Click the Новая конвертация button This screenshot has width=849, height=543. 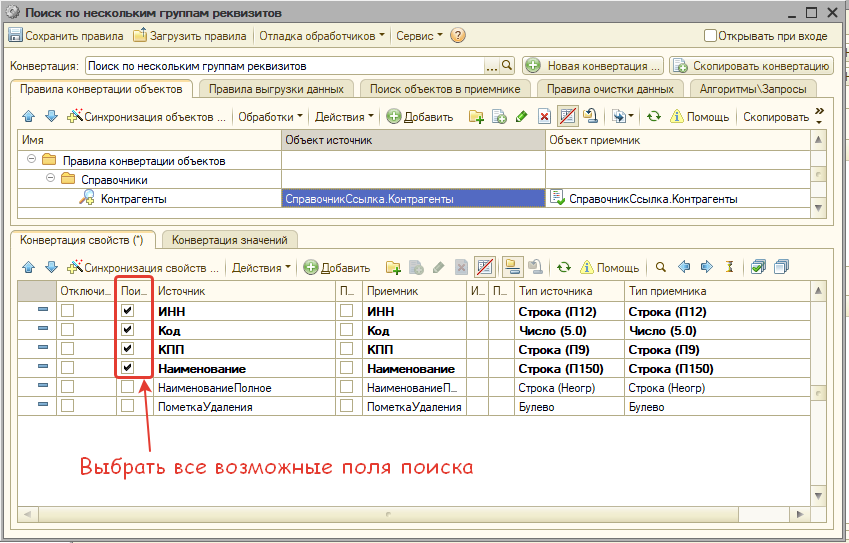593,66
